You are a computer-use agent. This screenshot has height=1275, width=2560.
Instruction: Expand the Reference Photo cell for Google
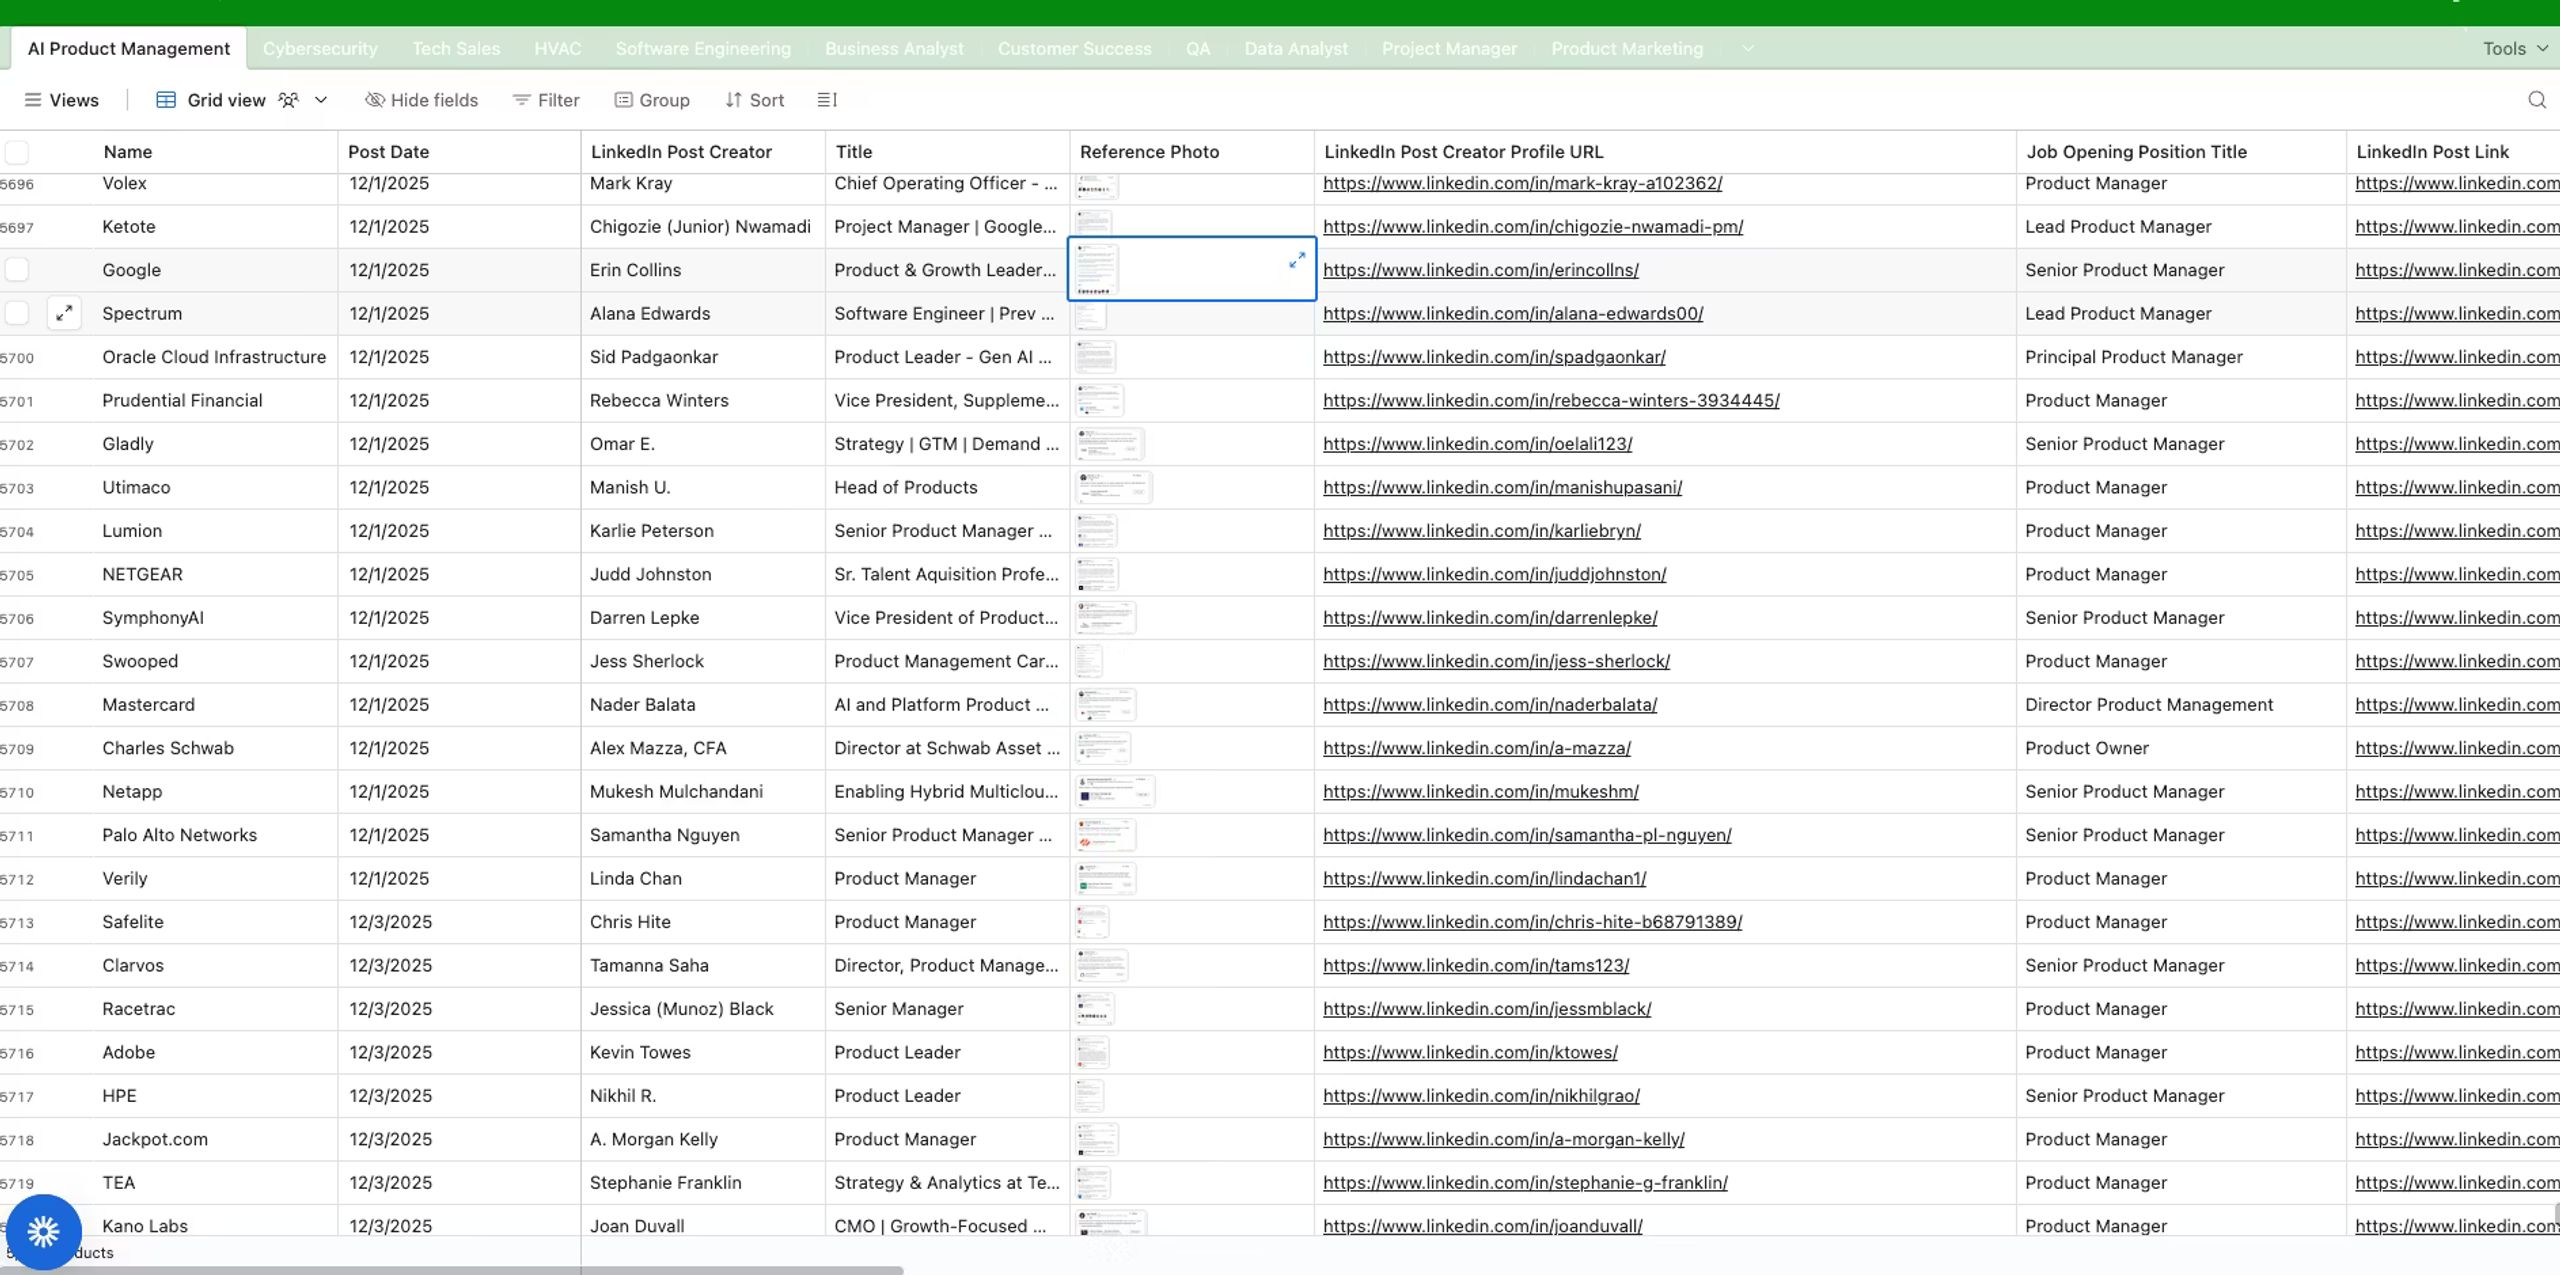(x=1297, y=260)
